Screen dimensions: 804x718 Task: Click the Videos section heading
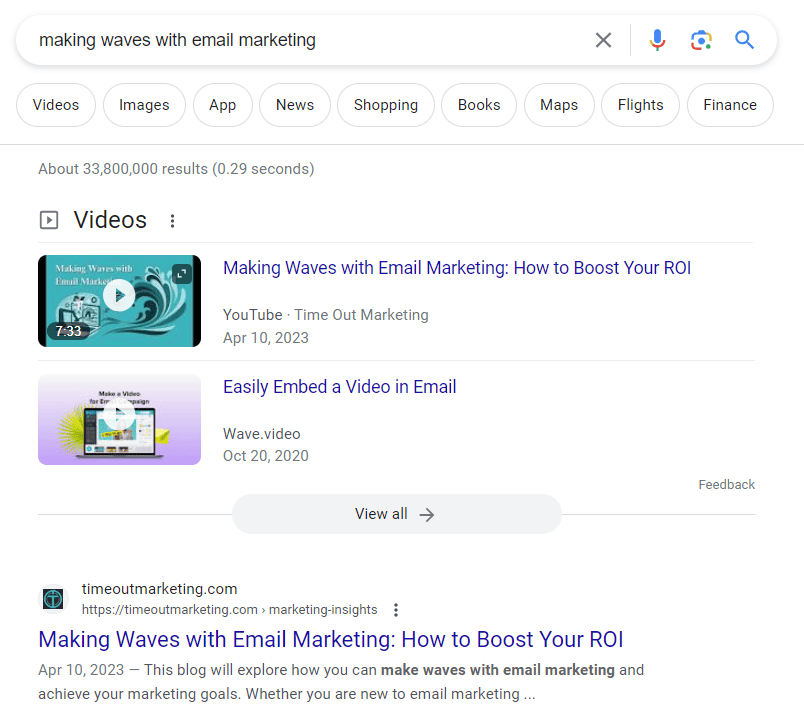coord(110,220)
